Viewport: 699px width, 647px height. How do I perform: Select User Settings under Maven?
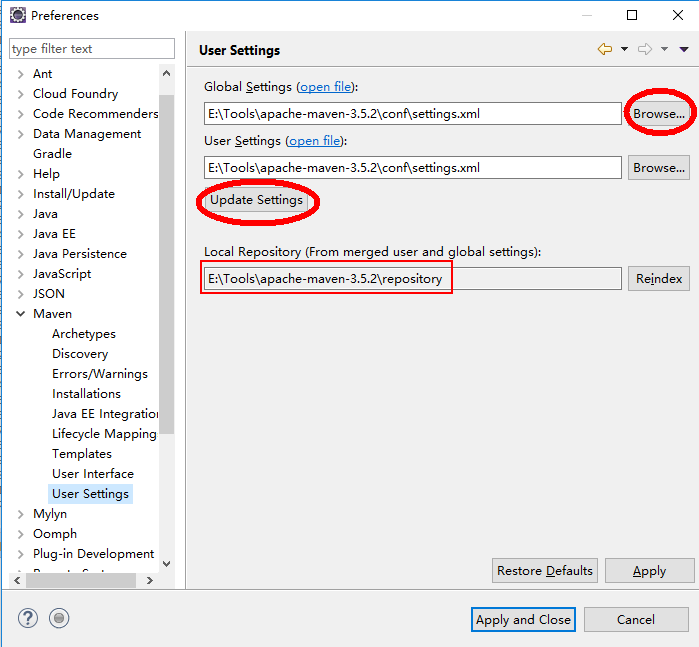pyautogui.click(x=90, y=494)
